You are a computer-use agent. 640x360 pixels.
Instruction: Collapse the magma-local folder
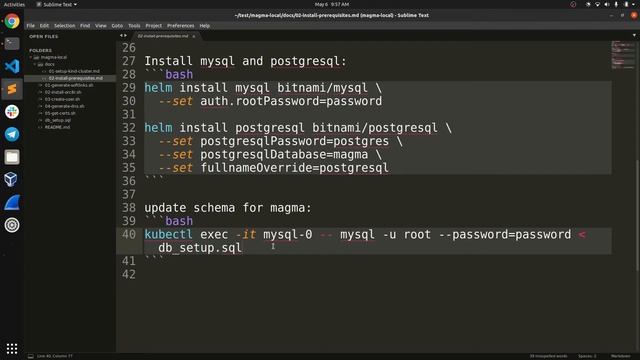point(31,58)
